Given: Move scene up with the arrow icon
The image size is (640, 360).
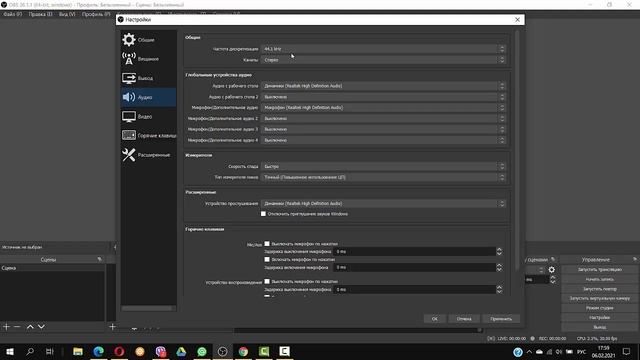Looking at the screenshot, I should point(30,327).
